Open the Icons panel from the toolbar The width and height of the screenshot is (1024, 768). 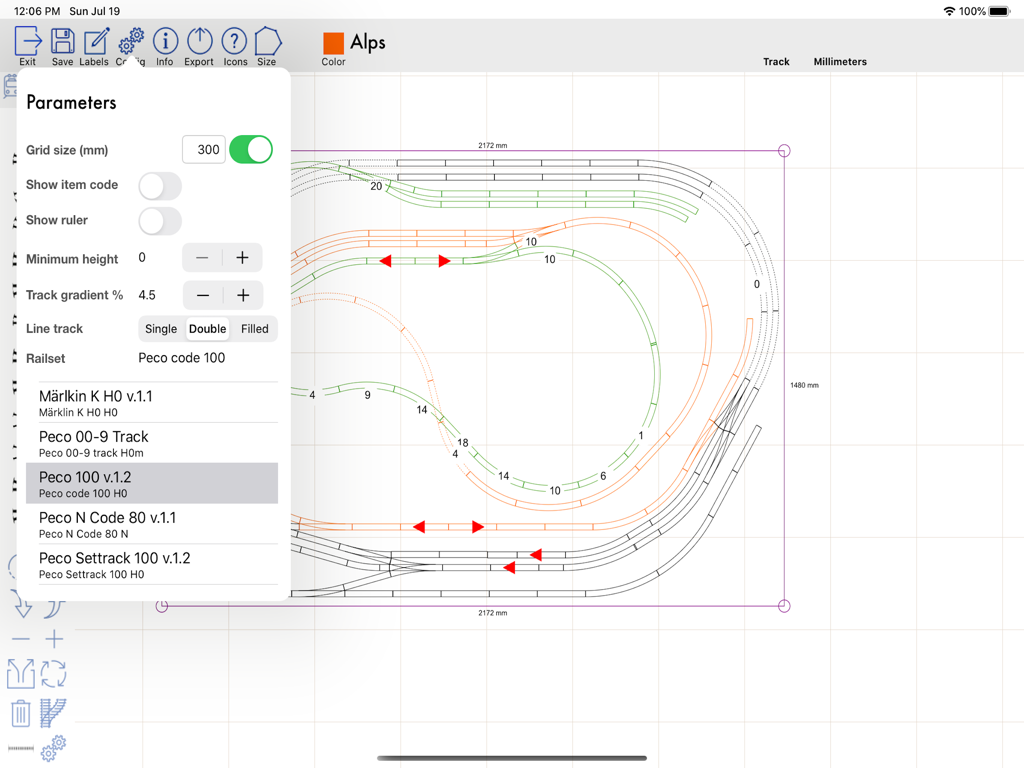[x=233, y=42]
